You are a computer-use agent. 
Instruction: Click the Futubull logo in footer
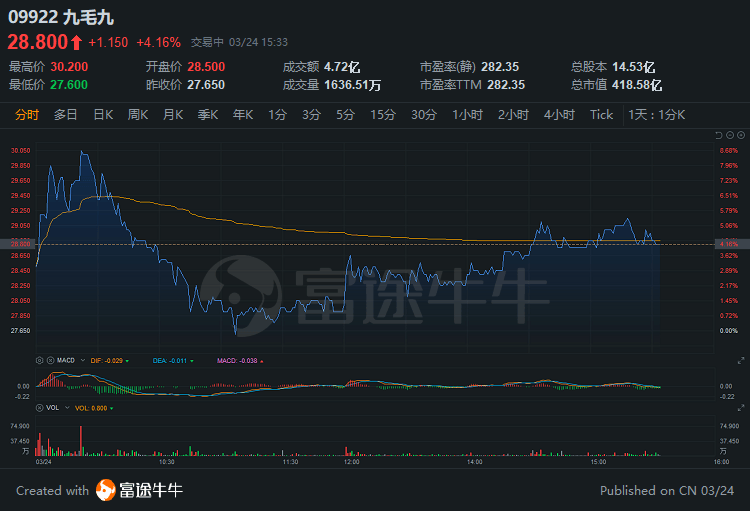tap(139, 490)
